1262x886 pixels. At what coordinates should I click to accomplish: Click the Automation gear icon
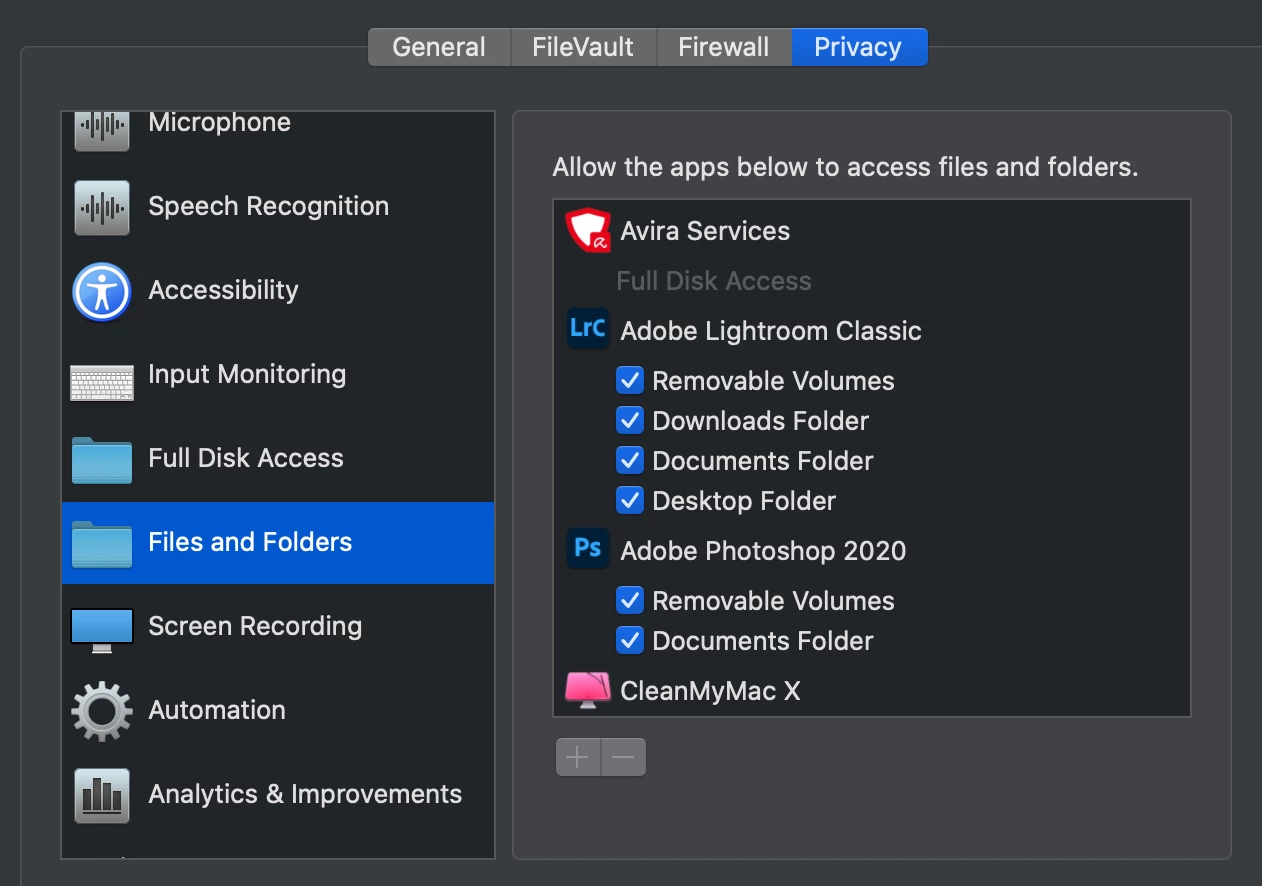coord(102,711)
